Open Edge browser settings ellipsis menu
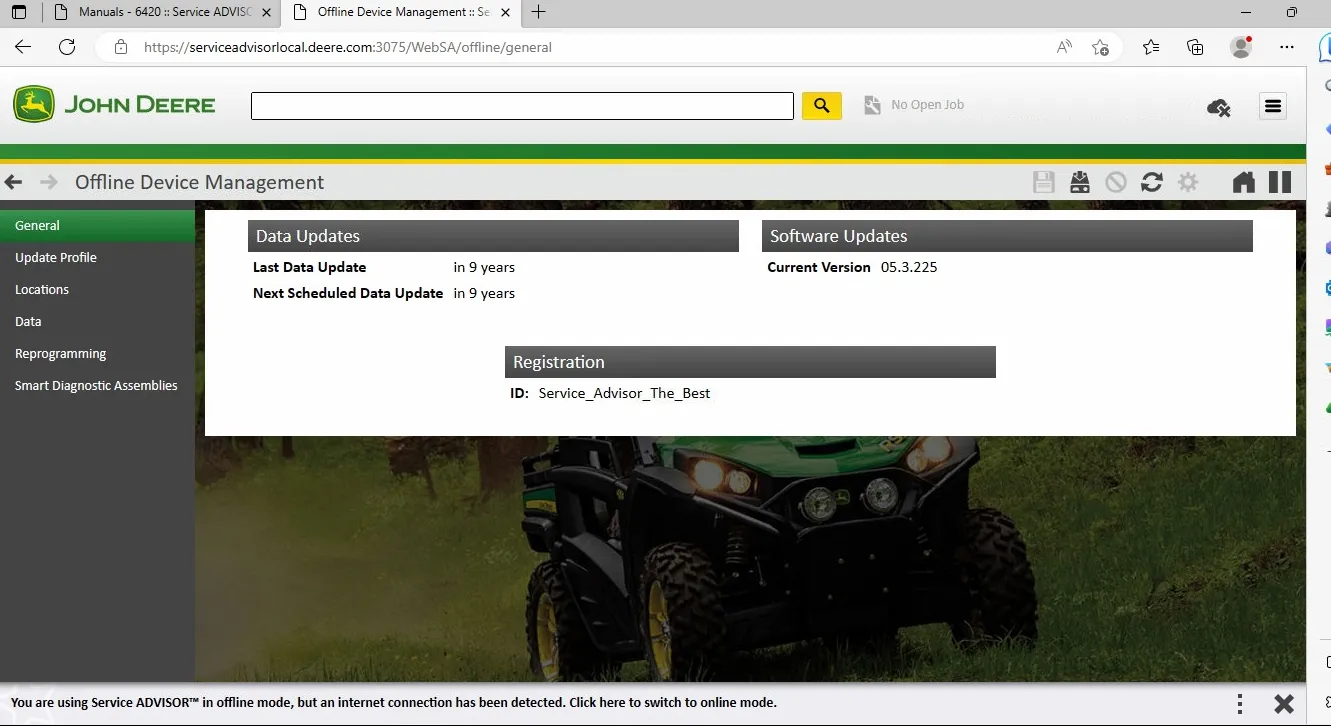This screenshot has height=726, width=1331. (x=1287, y=47)
